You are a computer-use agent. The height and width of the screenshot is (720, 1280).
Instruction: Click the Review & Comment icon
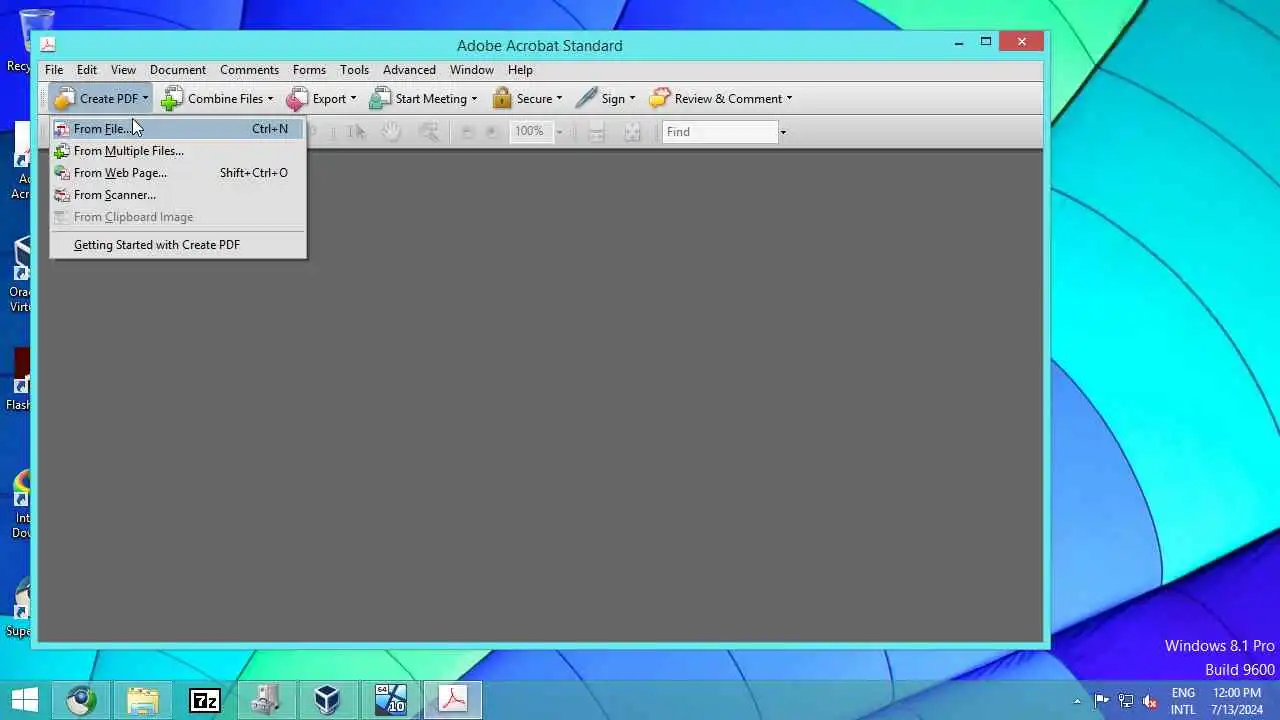click(659, 98)
